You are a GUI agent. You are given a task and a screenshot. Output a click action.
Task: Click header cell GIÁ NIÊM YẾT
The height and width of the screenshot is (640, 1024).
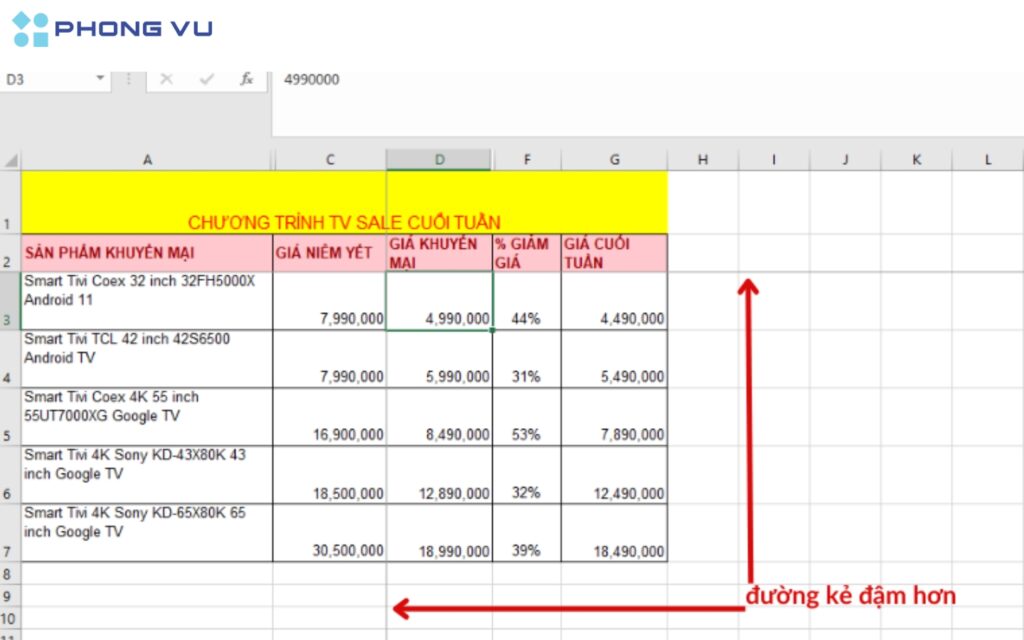[330, 253]
